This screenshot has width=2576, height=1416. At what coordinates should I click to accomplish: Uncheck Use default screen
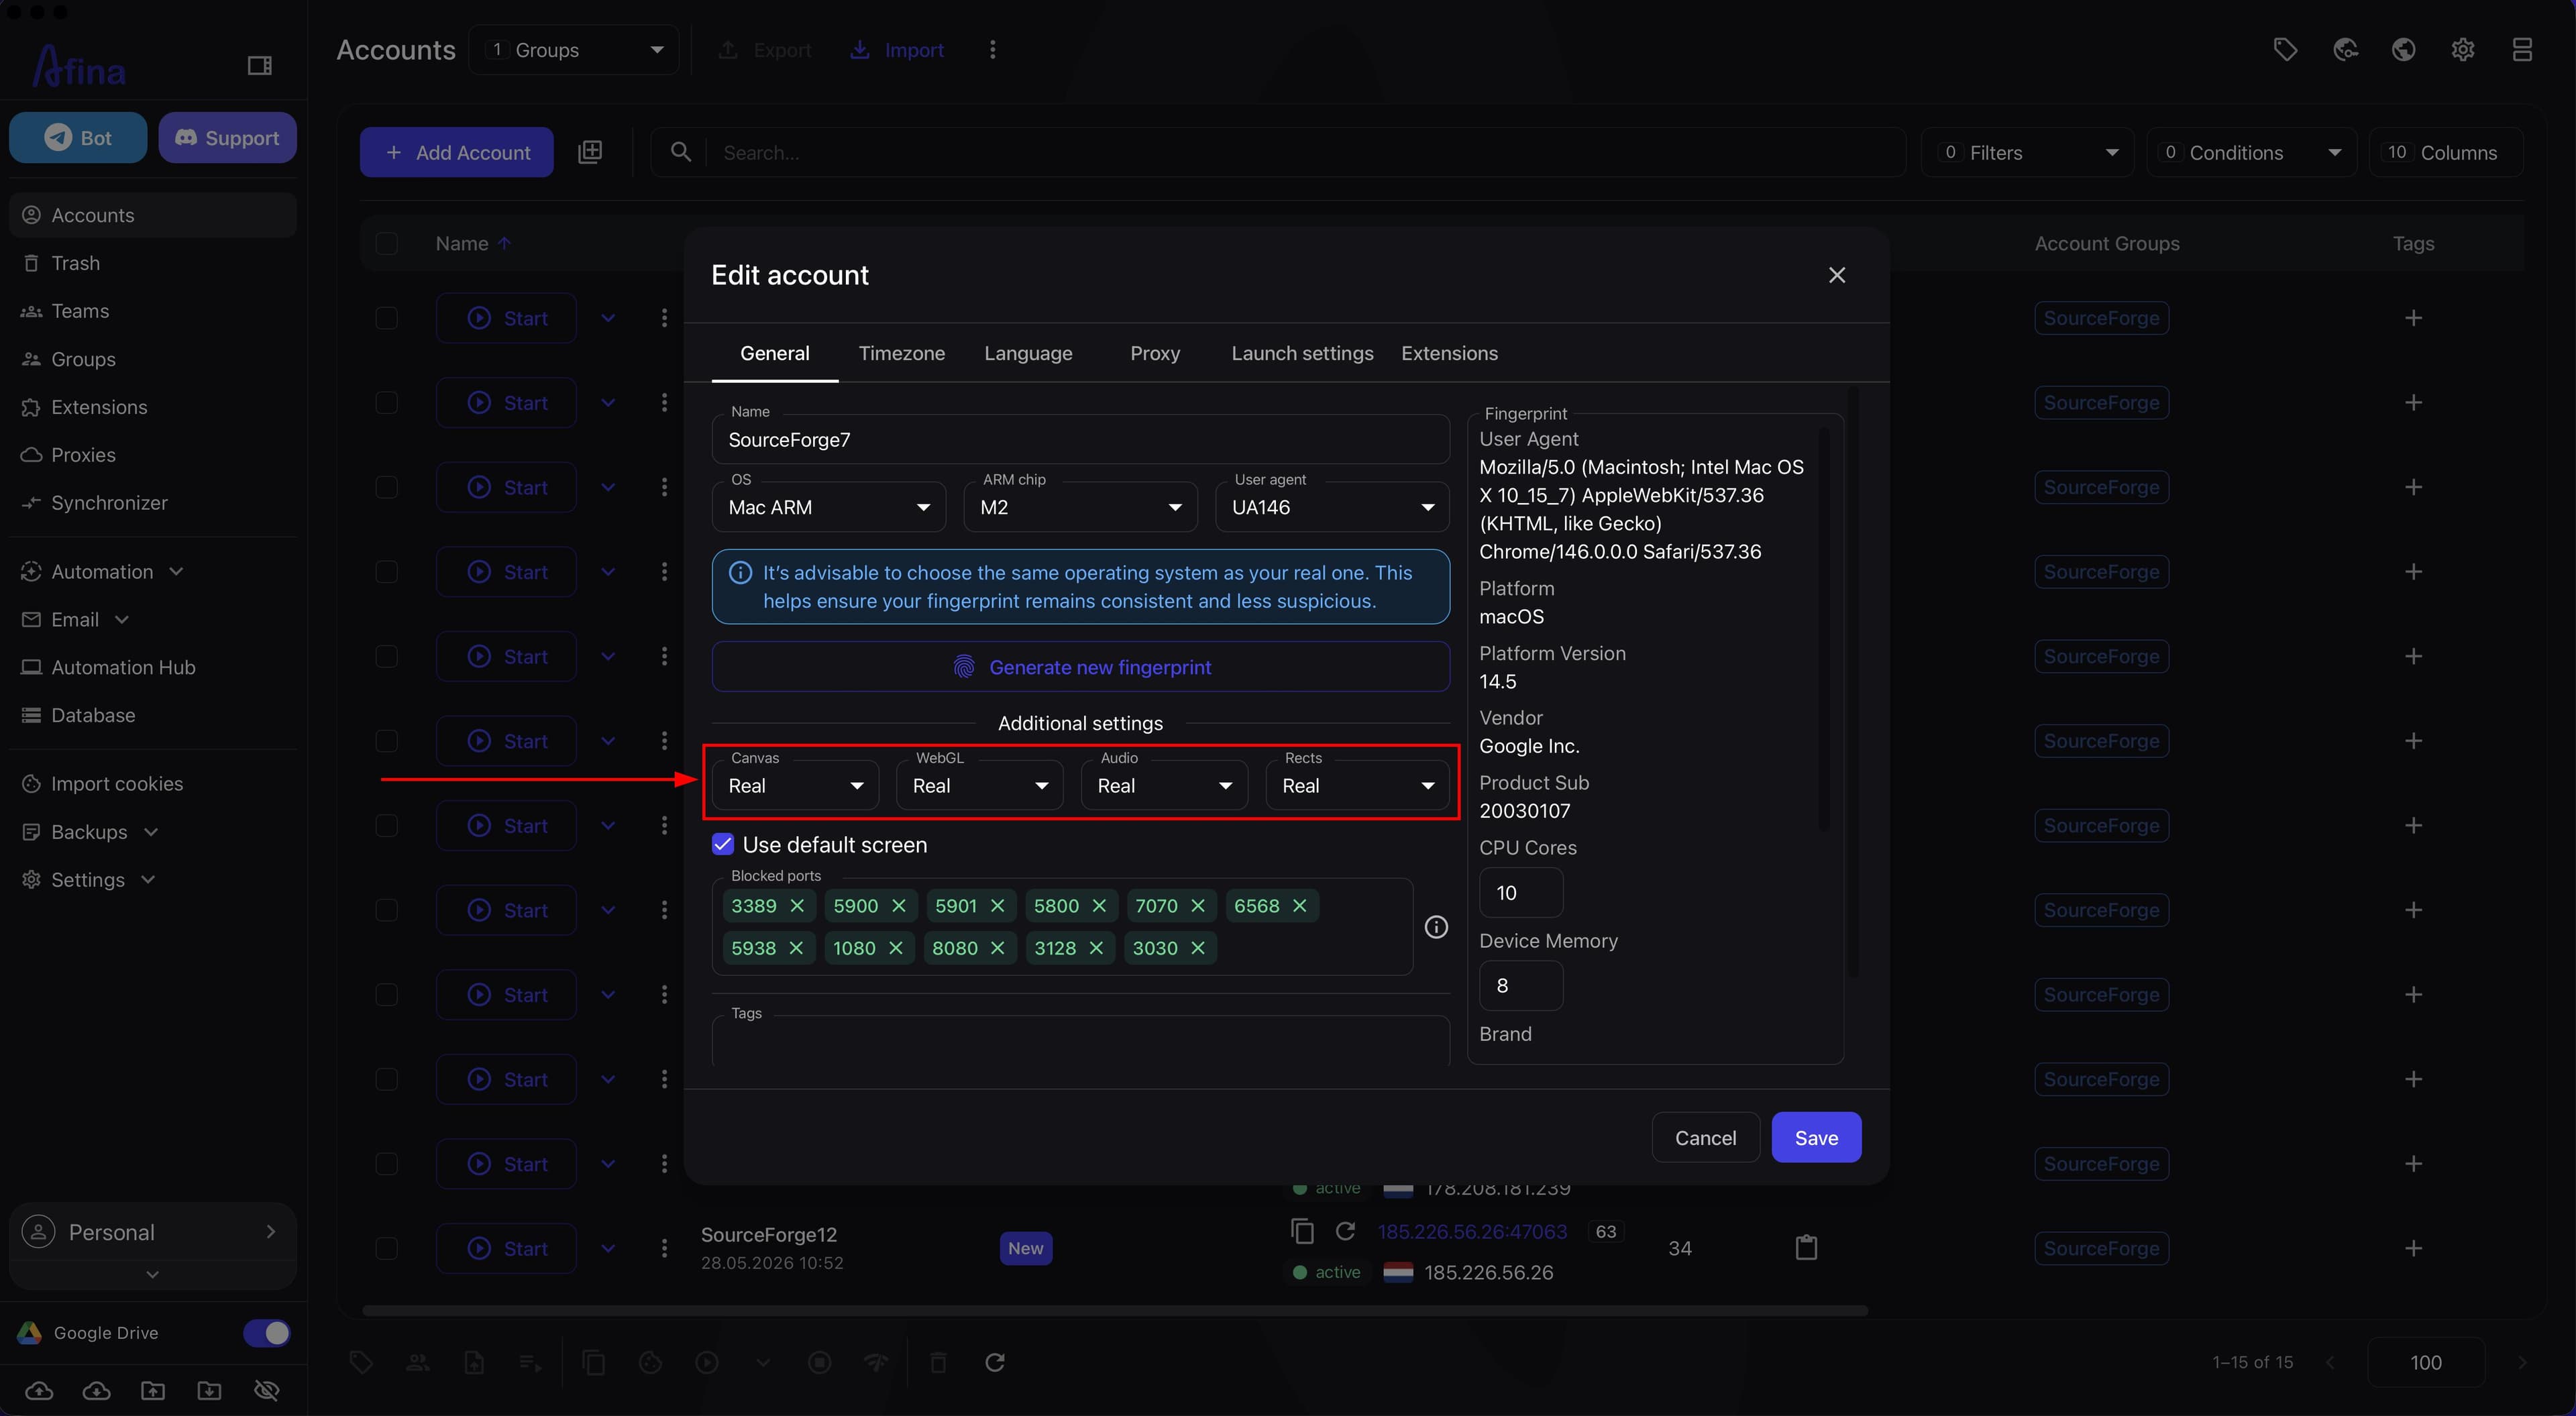[723, 845]
